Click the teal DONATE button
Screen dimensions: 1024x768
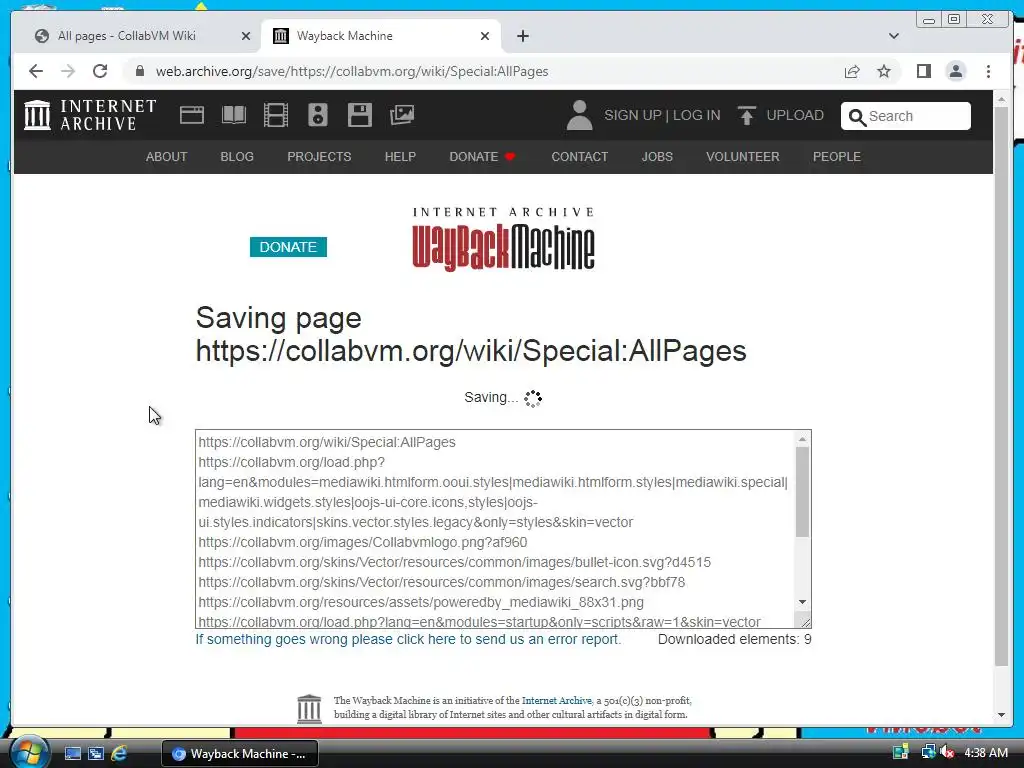click(x=288, y=247)
